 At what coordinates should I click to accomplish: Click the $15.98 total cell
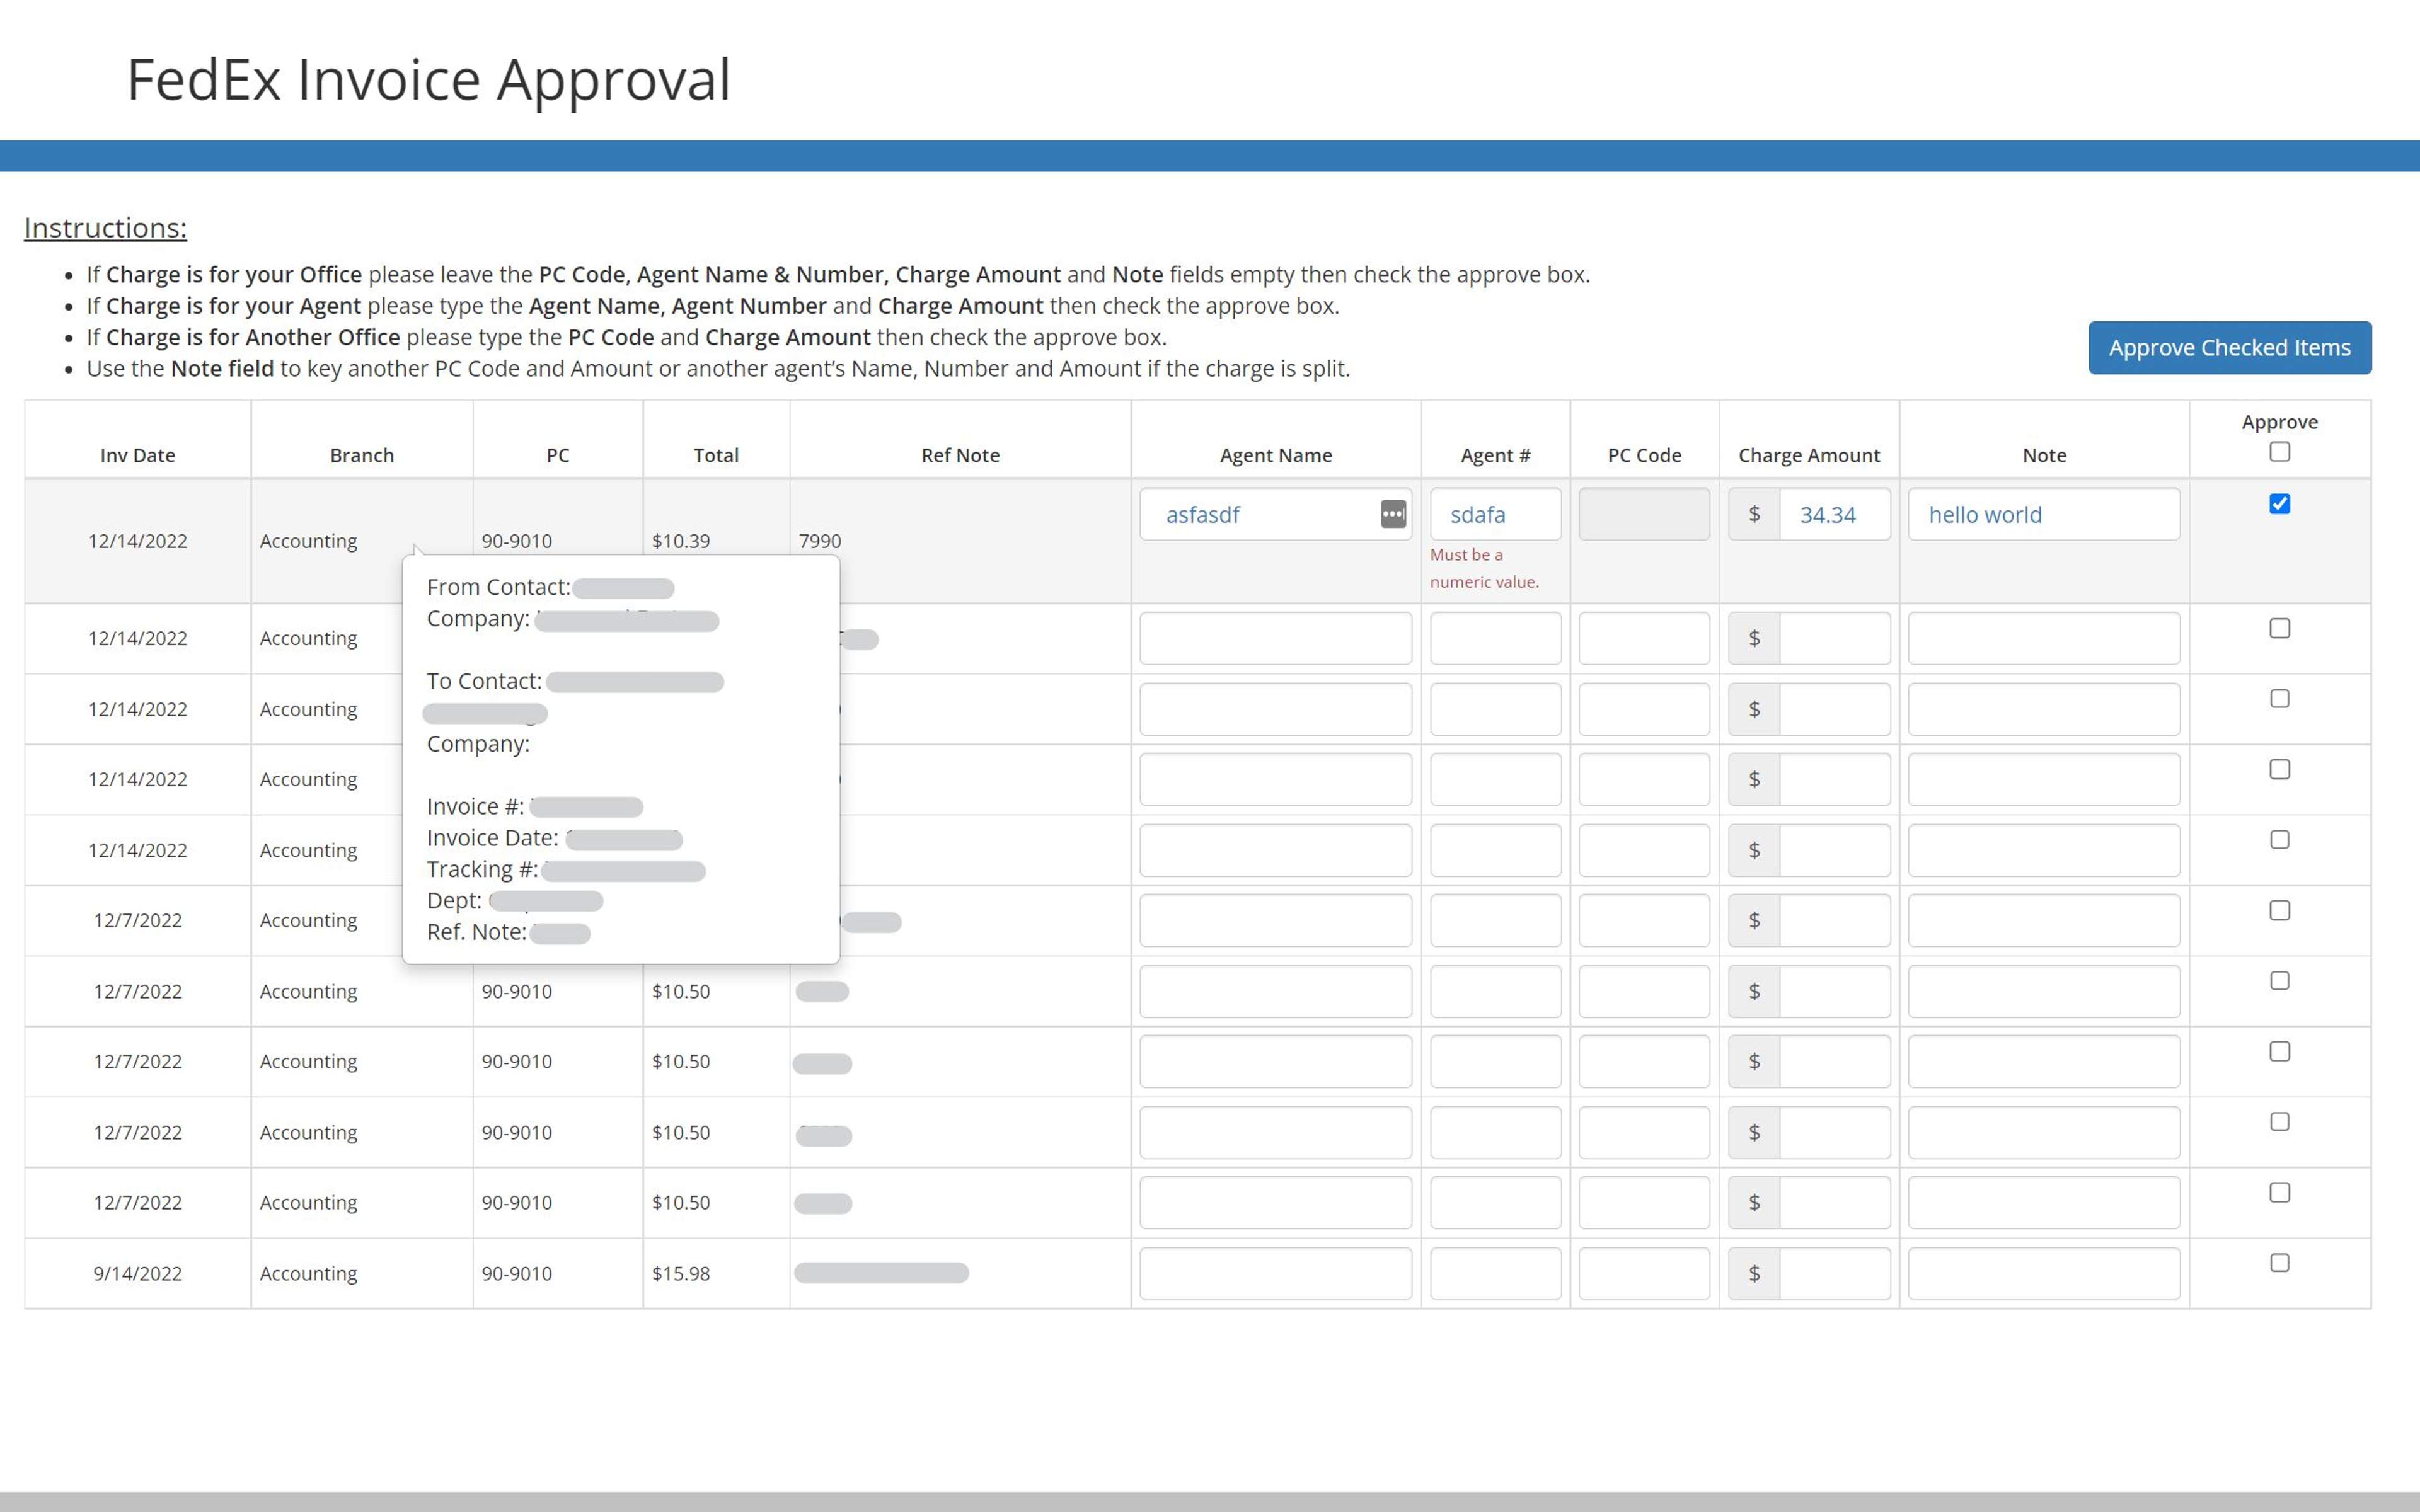point(681,1273)
